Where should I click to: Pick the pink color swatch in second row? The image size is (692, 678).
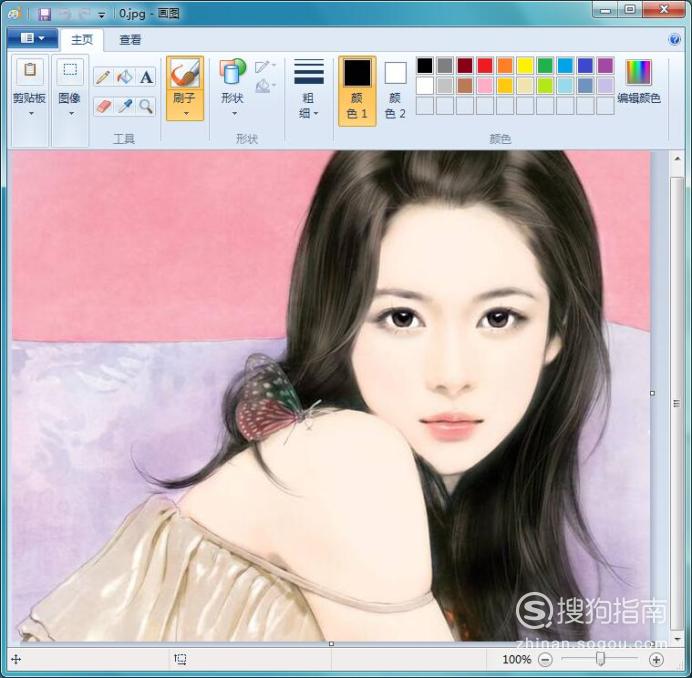485,86
